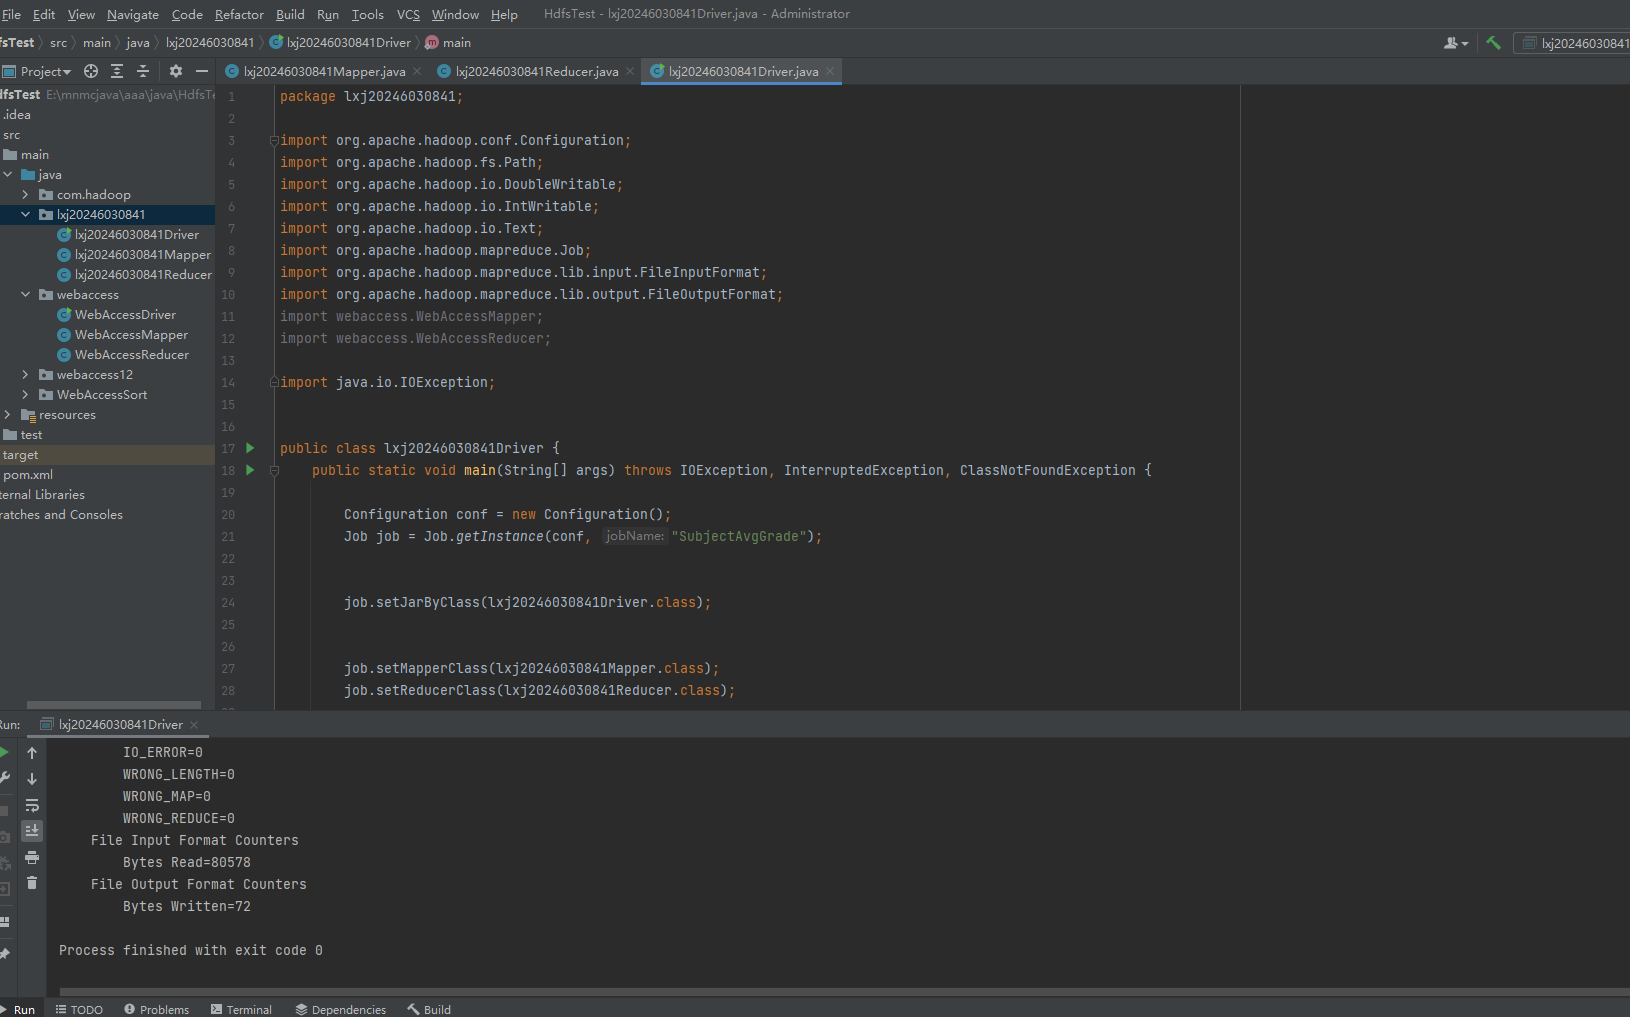This screenshot has width=1630, height=1017.
Task: Click Collapse All in Project panel
Action: [143, 71]
